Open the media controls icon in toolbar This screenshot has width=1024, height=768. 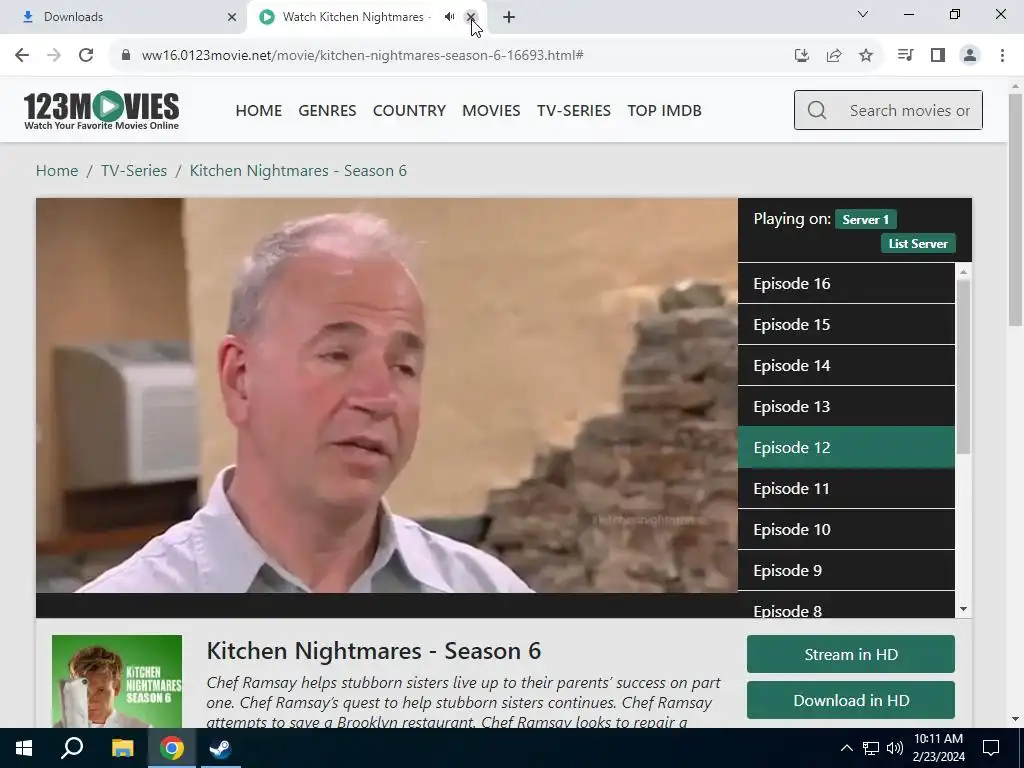tap(905, 55)
